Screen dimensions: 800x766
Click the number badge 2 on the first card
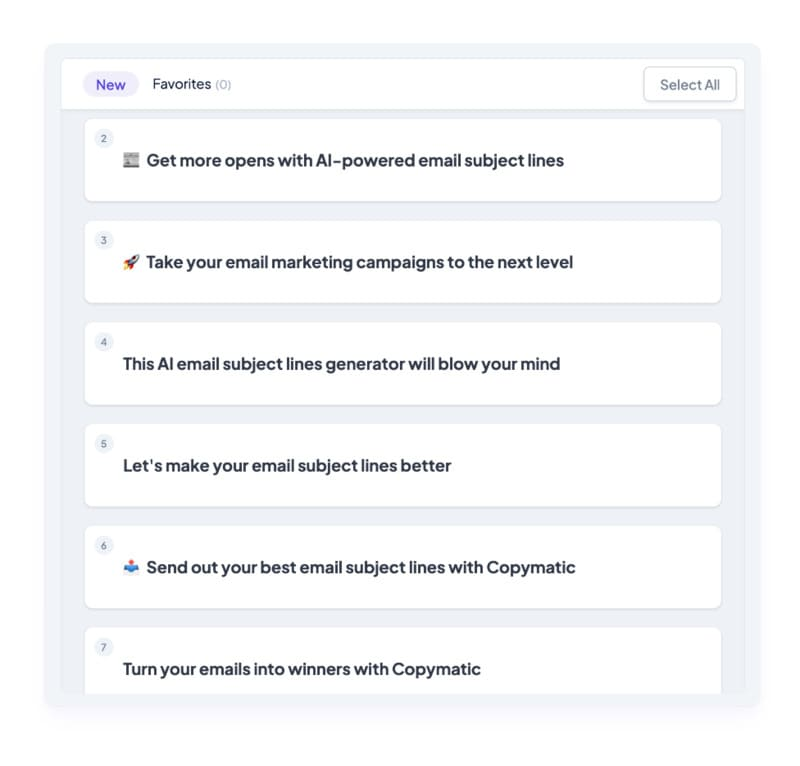pos(104,138)
